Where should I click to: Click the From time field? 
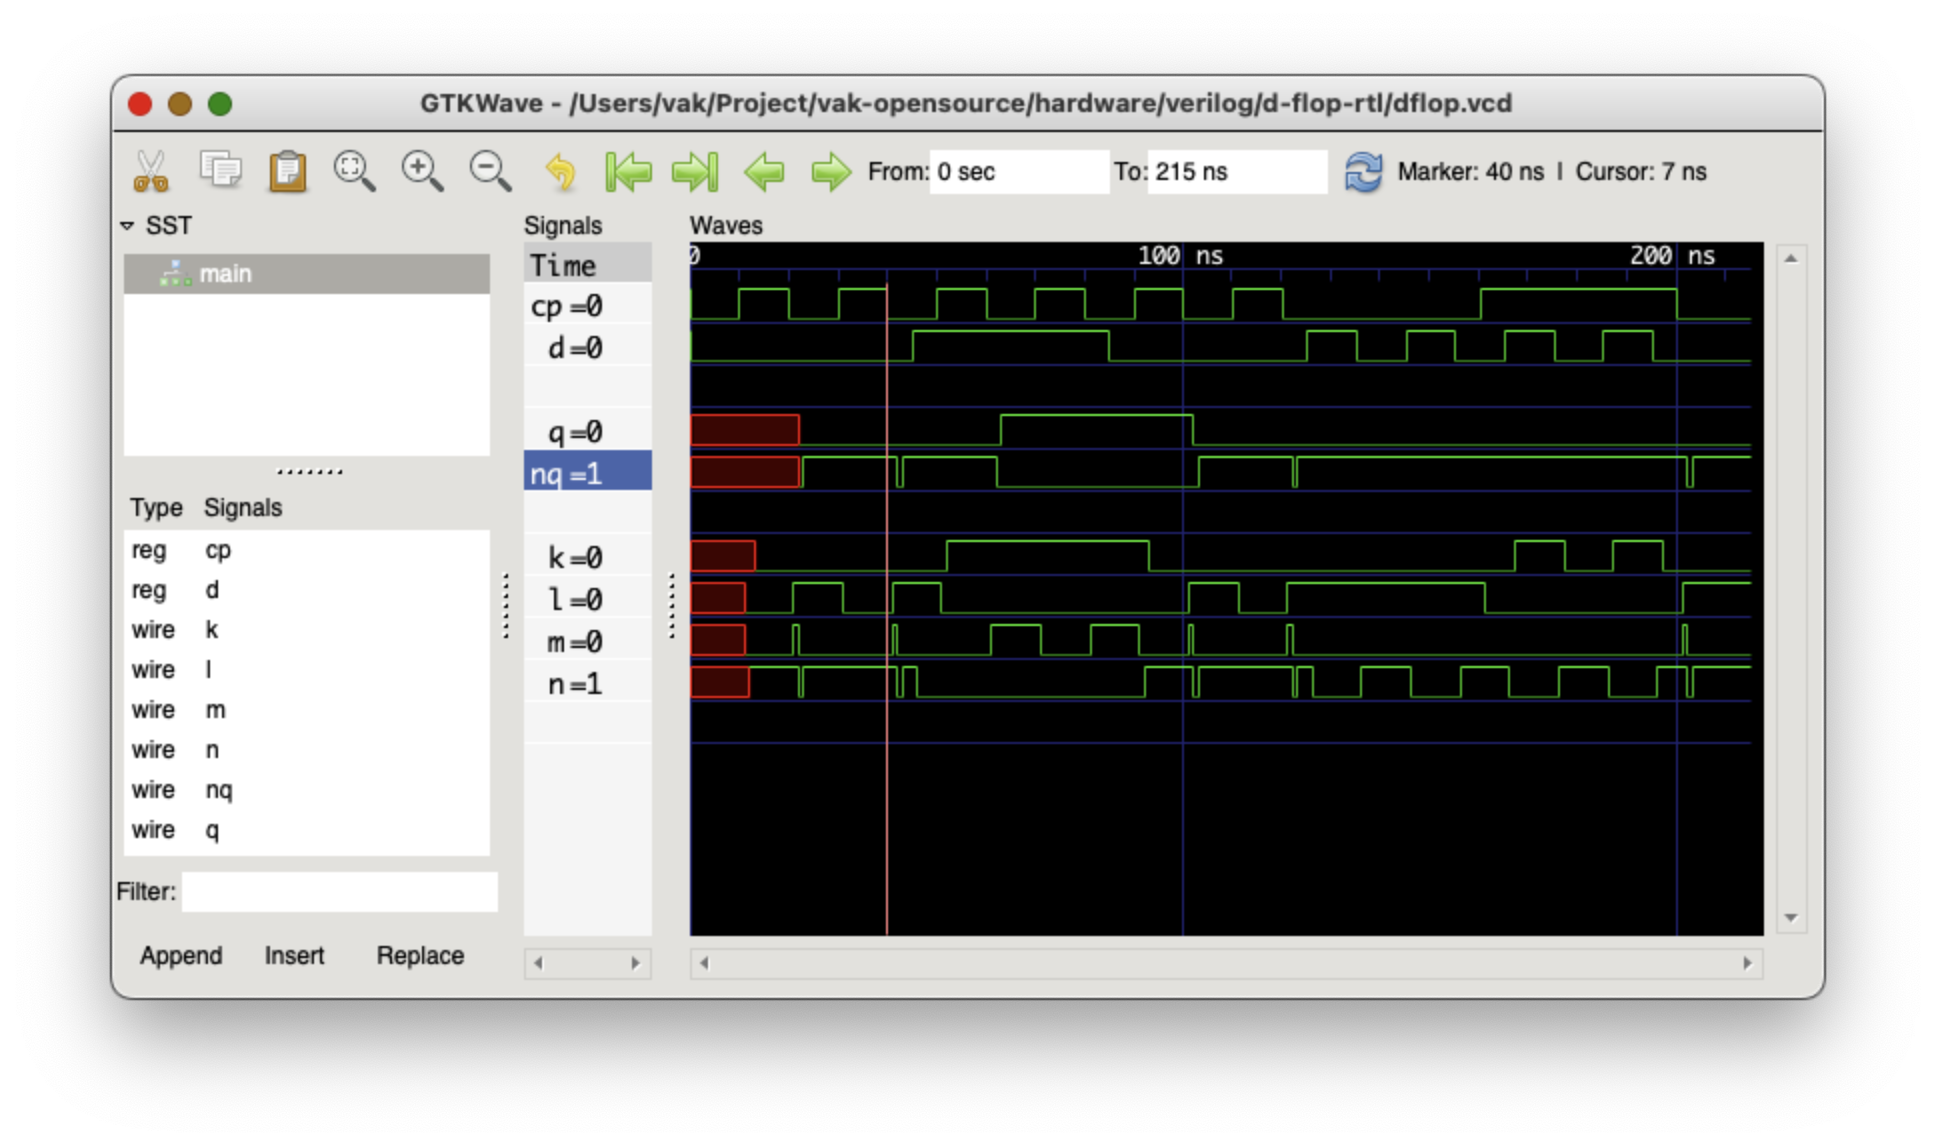[x=1018, y=172]
